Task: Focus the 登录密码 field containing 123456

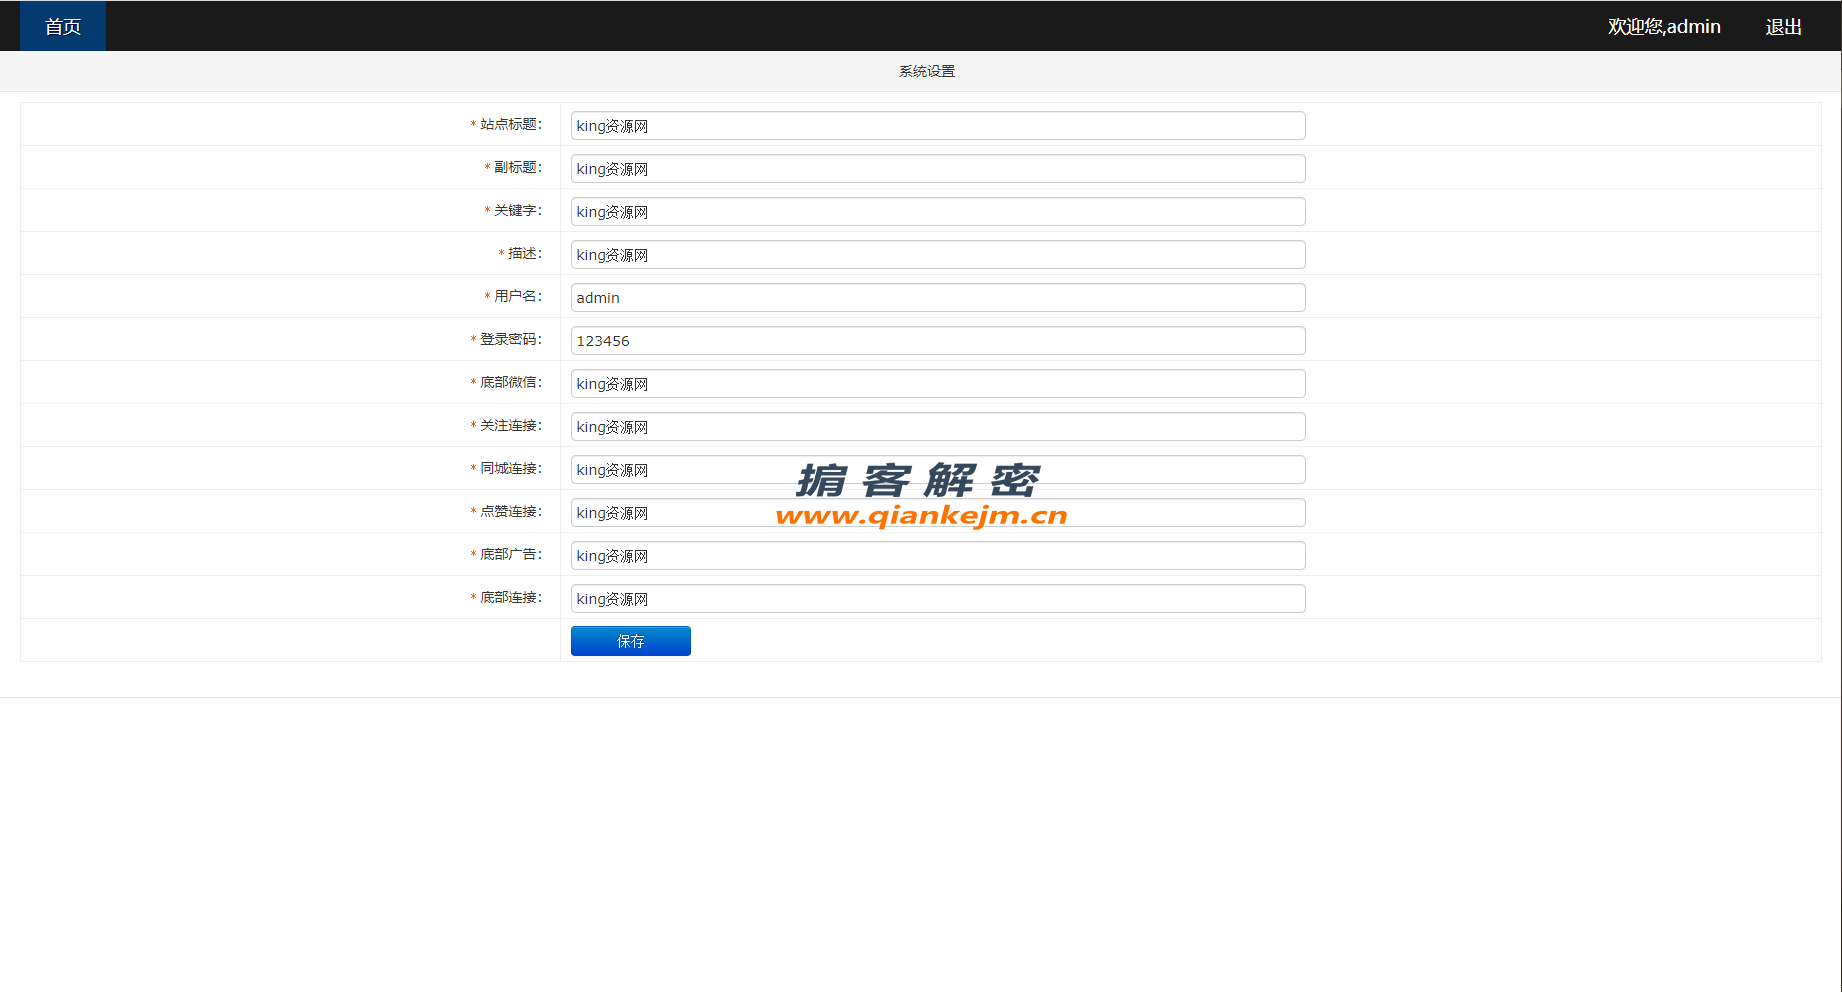Action: pyautogui.click(x=938, y=341)
